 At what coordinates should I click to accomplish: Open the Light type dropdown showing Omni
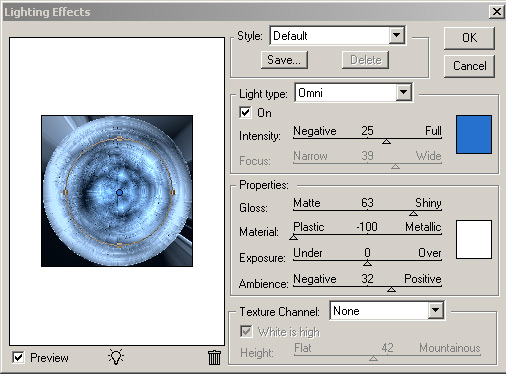point(354,92)
